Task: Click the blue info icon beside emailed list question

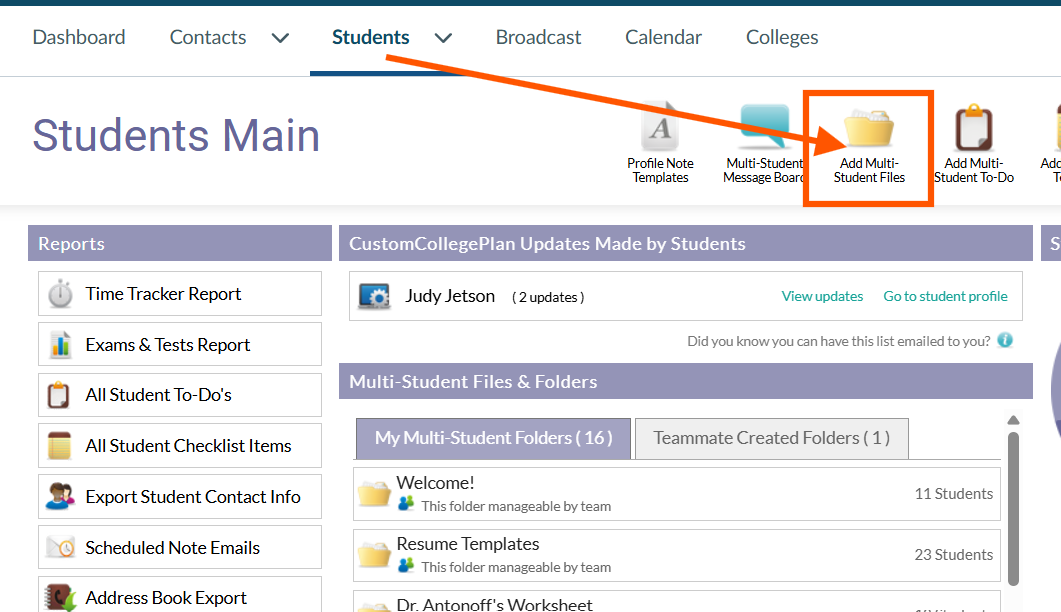Action: coord(1005,341)
